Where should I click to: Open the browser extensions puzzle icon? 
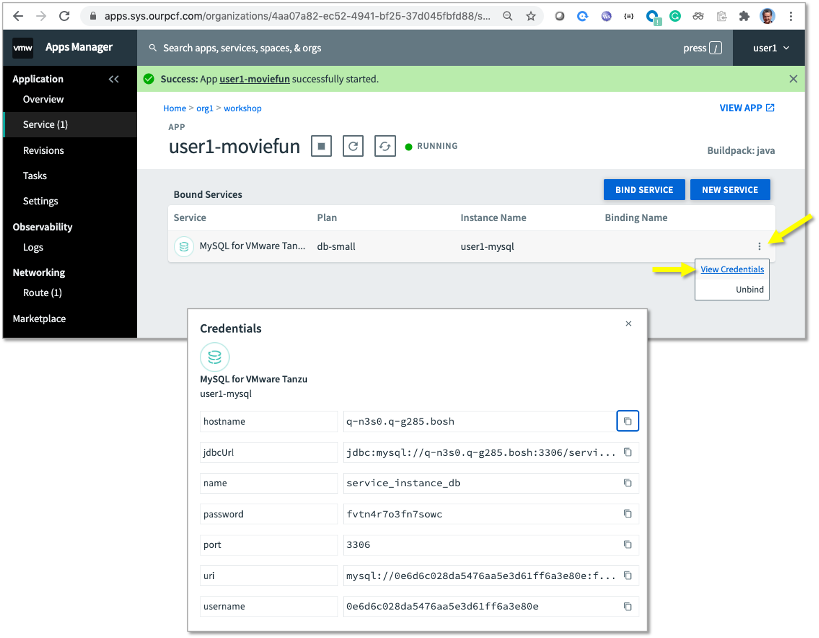coord(744,16)
